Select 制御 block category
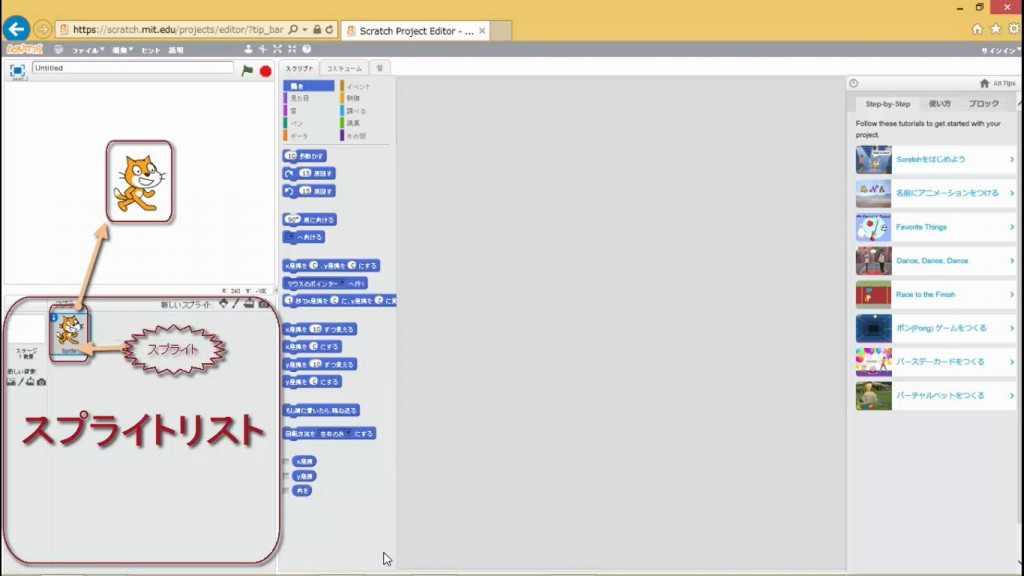This screenshot has width=1024, height=576. click(x=364, y=98)
